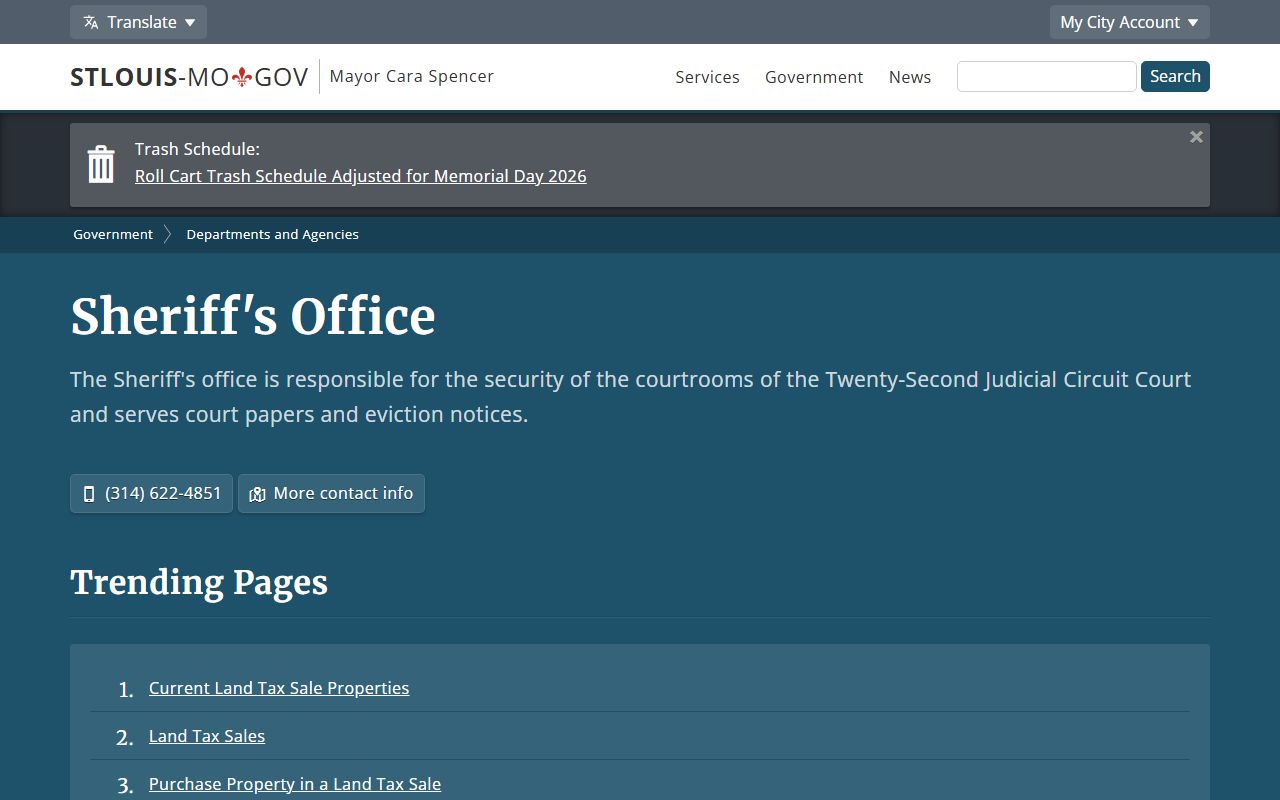1280x800 pixels.
Task: Open Current Land Tax Sale Properties
Action: coord(279,688)
